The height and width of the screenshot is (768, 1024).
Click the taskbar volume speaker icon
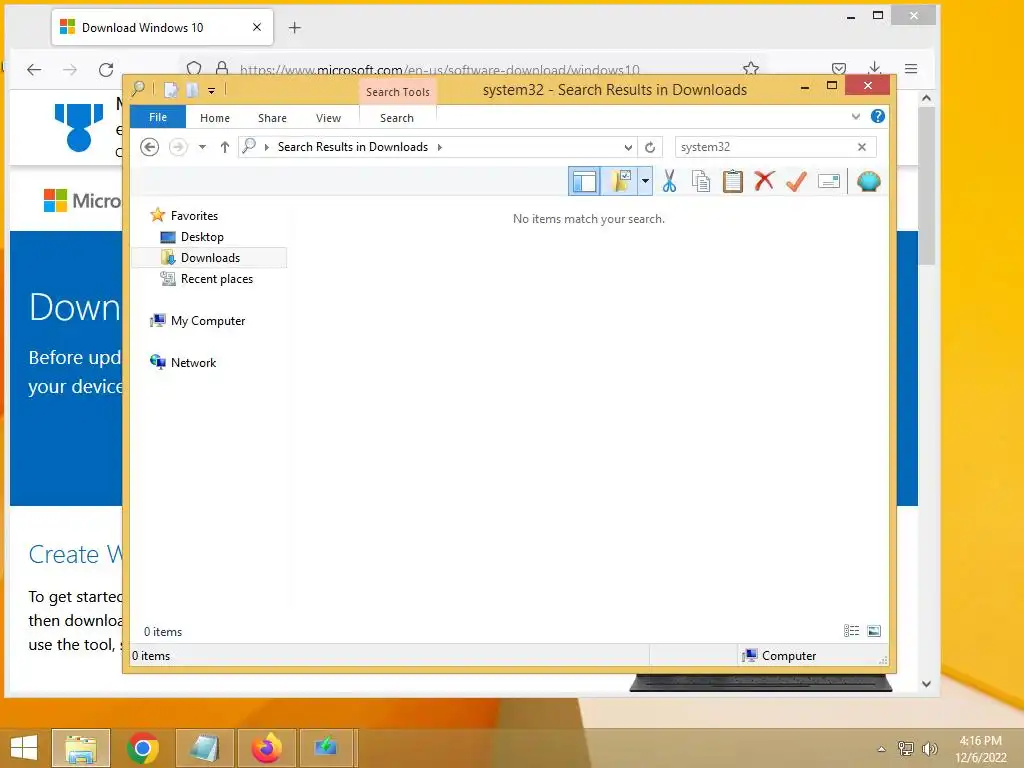(x=929, y=748)
